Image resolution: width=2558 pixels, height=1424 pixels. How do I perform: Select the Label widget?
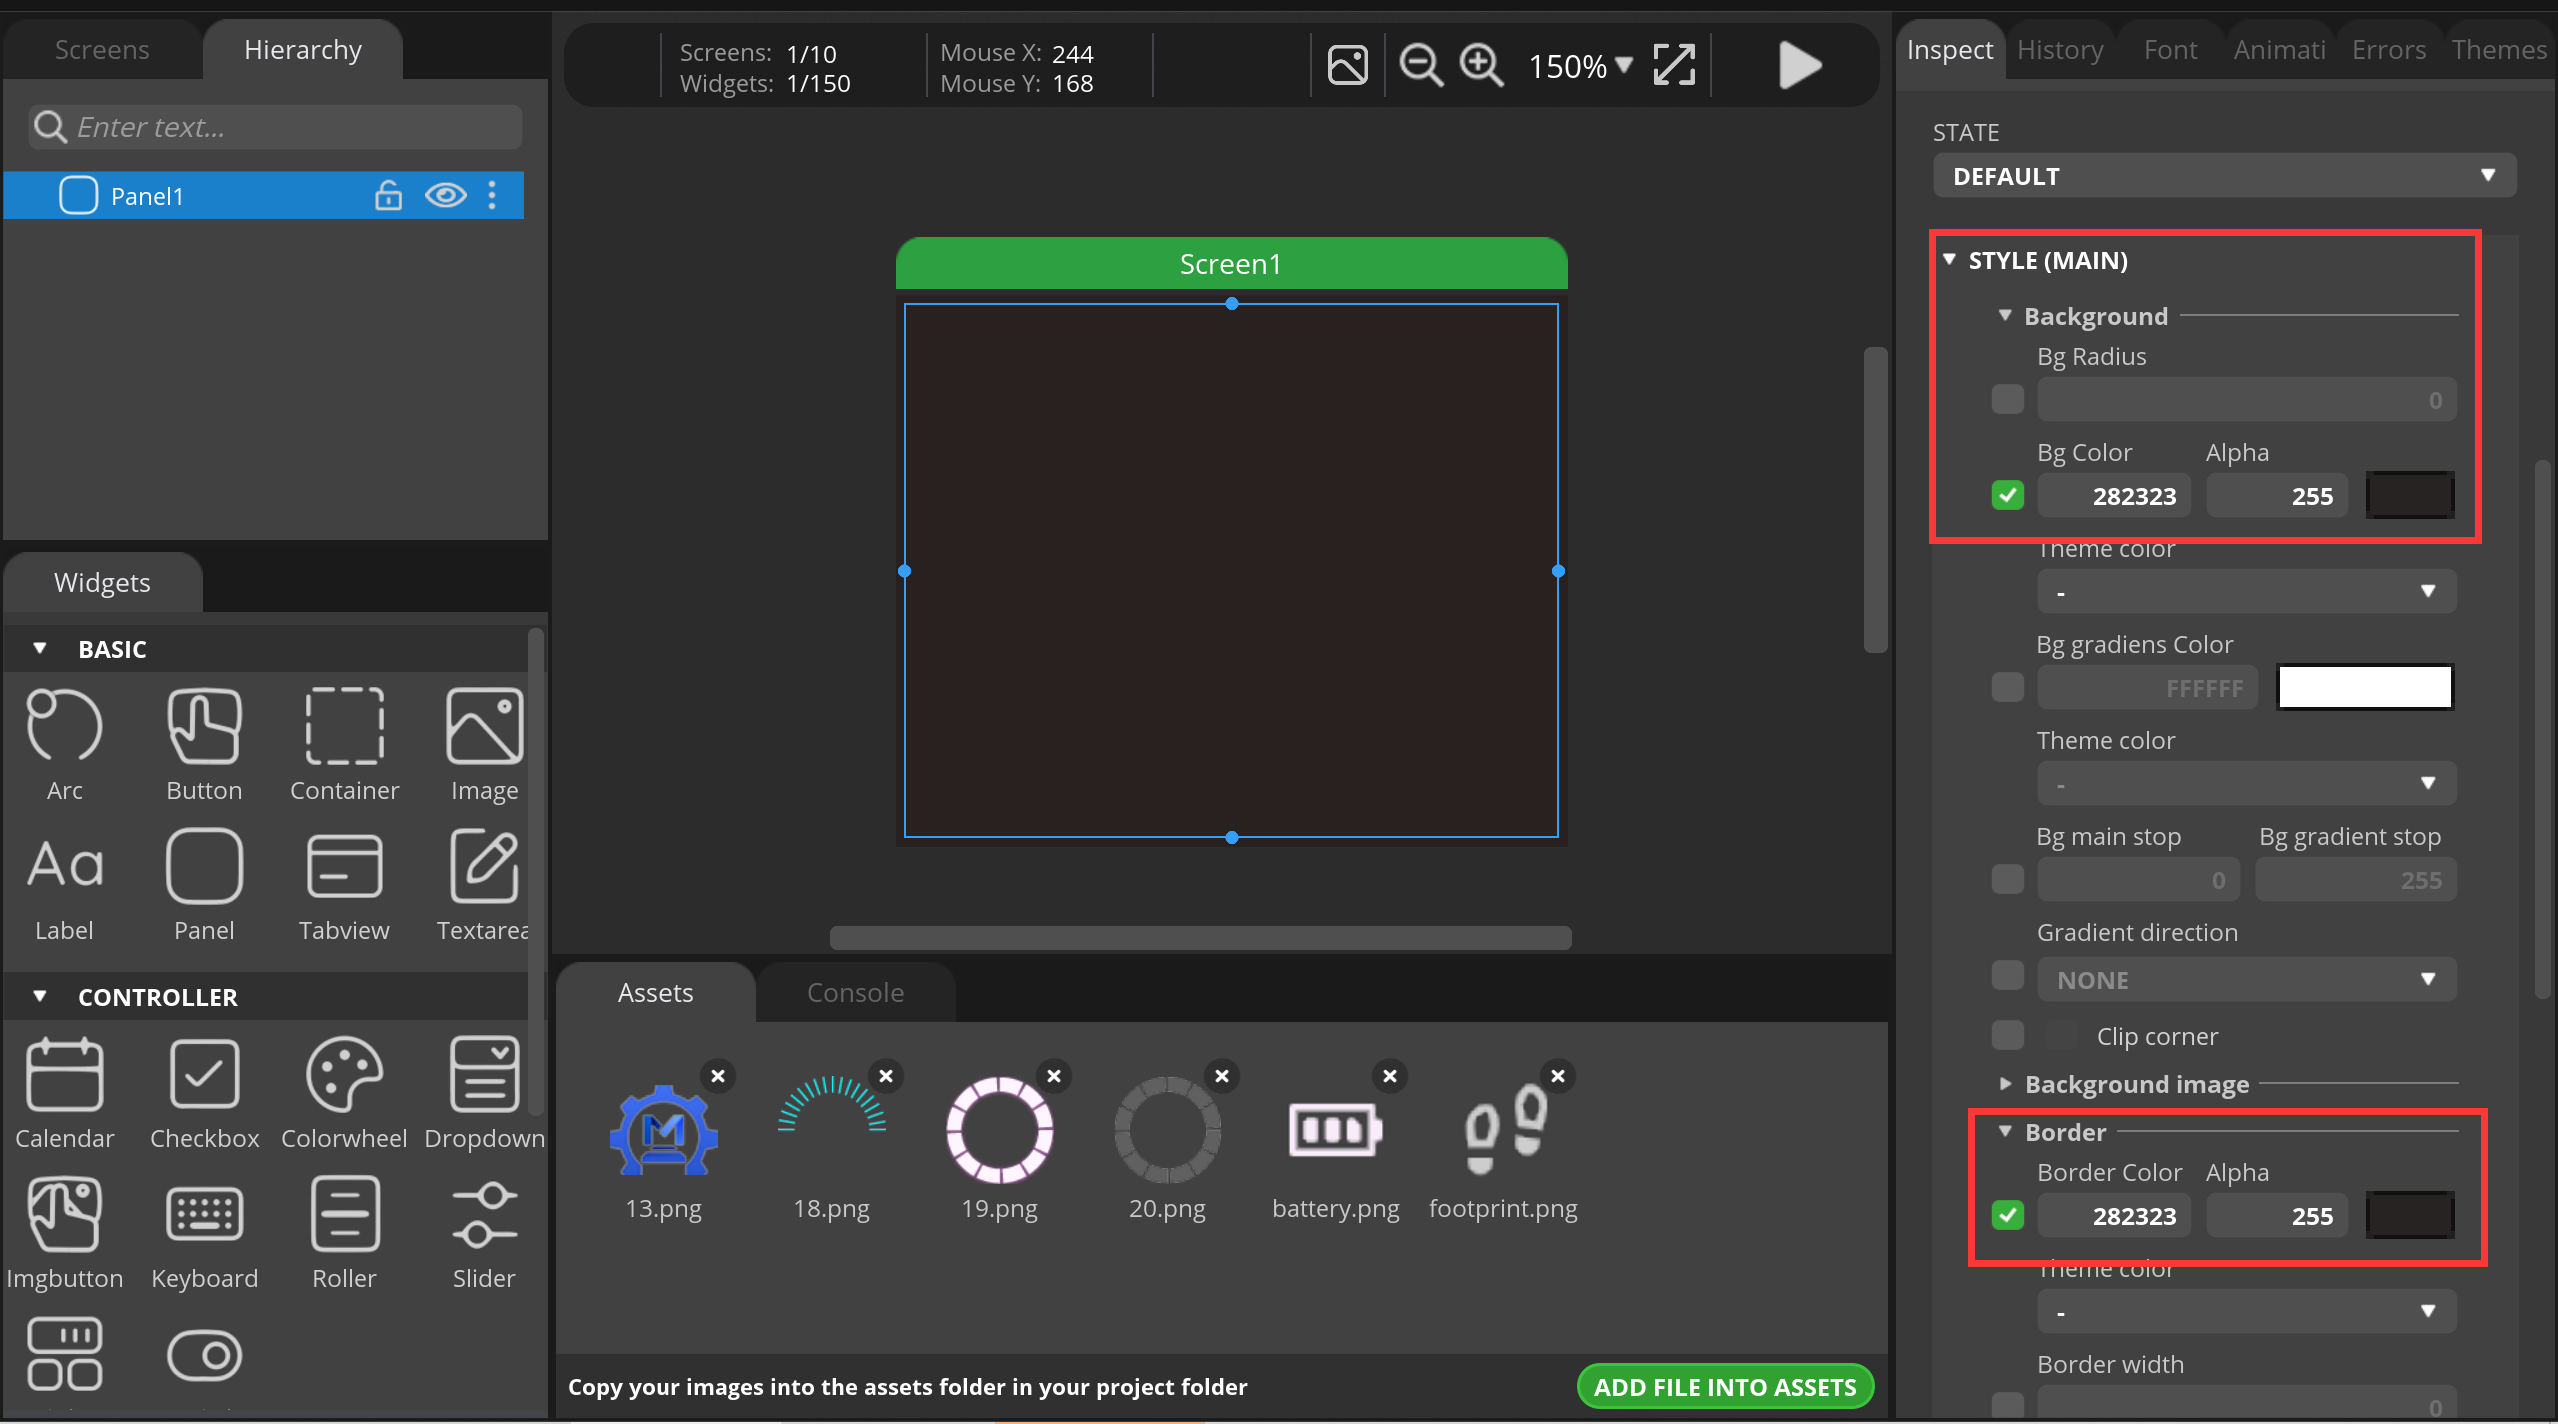pyautogui.click(x=64, y=884)
